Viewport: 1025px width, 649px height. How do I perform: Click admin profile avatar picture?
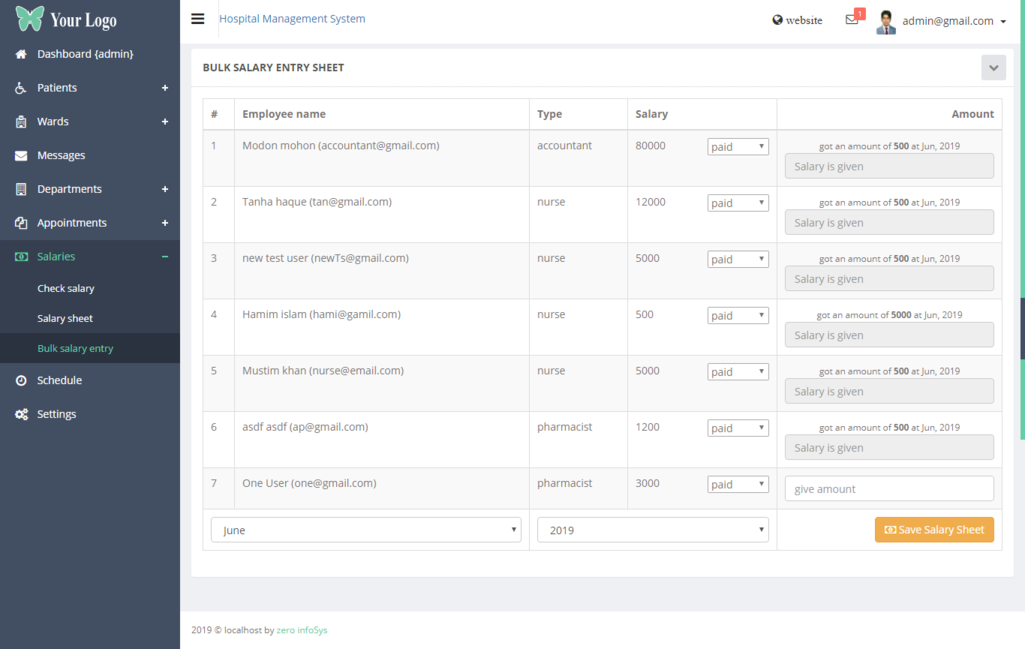tap(886, 21)
